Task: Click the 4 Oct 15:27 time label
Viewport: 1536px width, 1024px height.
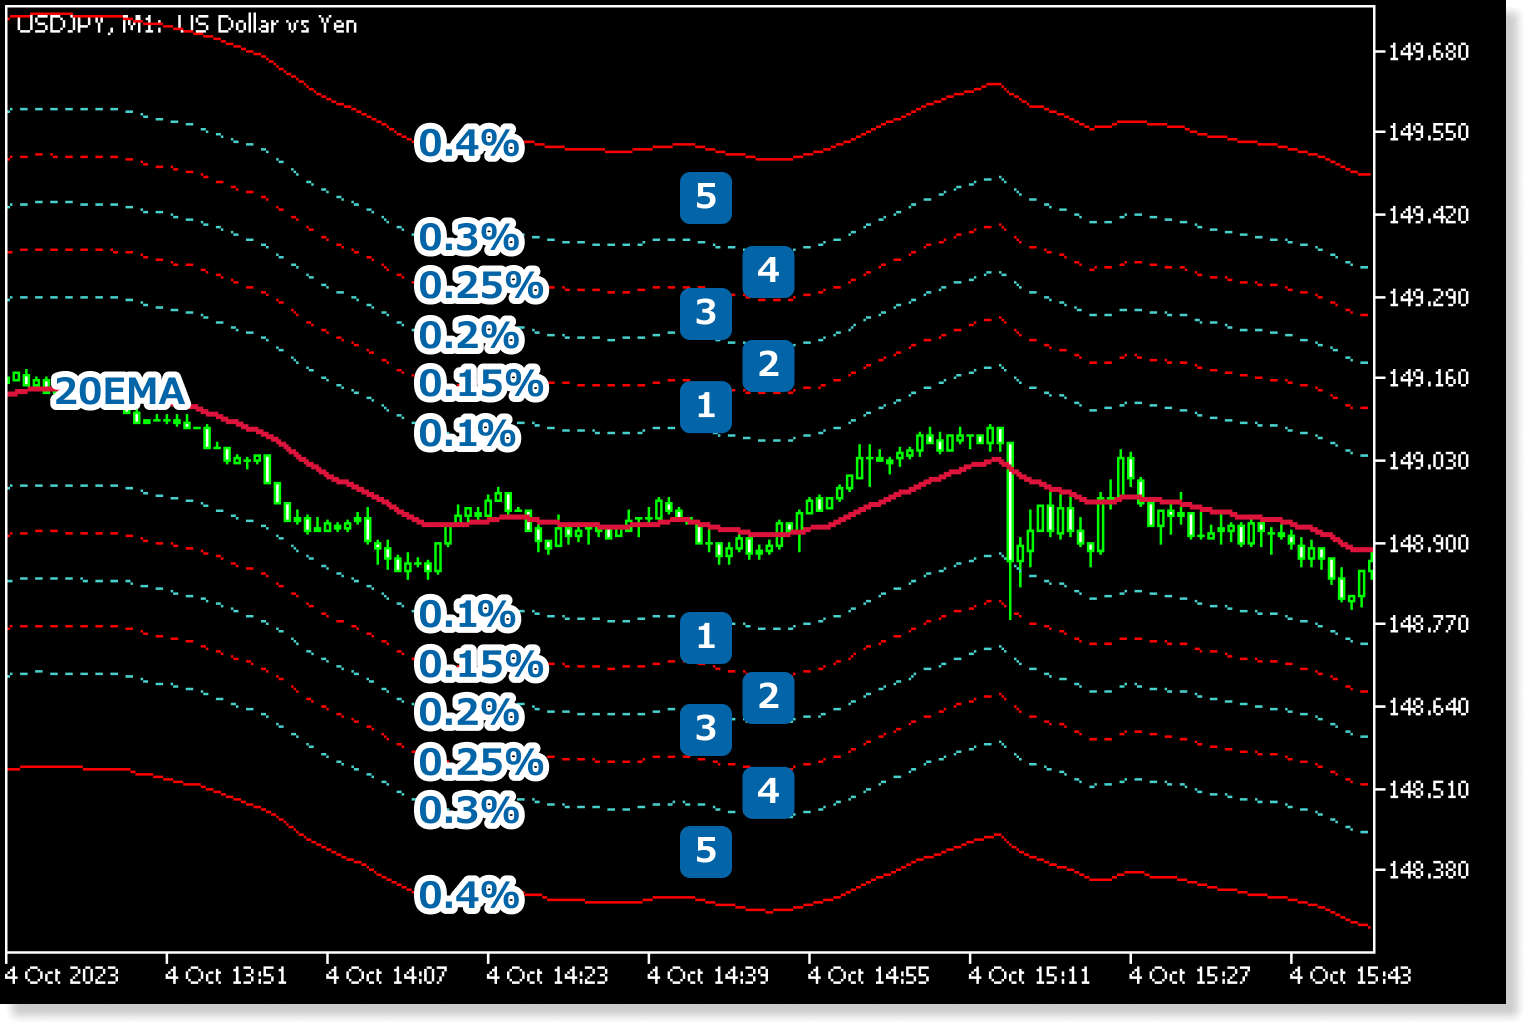Action: tap(1190, 975)
